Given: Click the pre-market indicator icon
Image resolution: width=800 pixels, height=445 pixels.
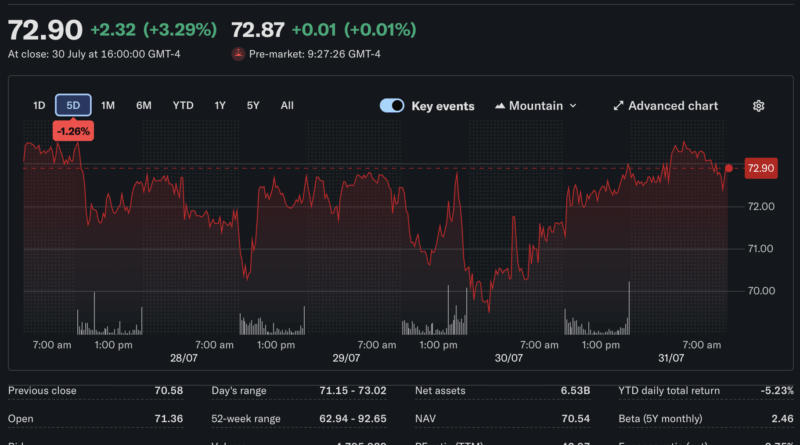Looking at the screenshot, I should tap(238, 54).
